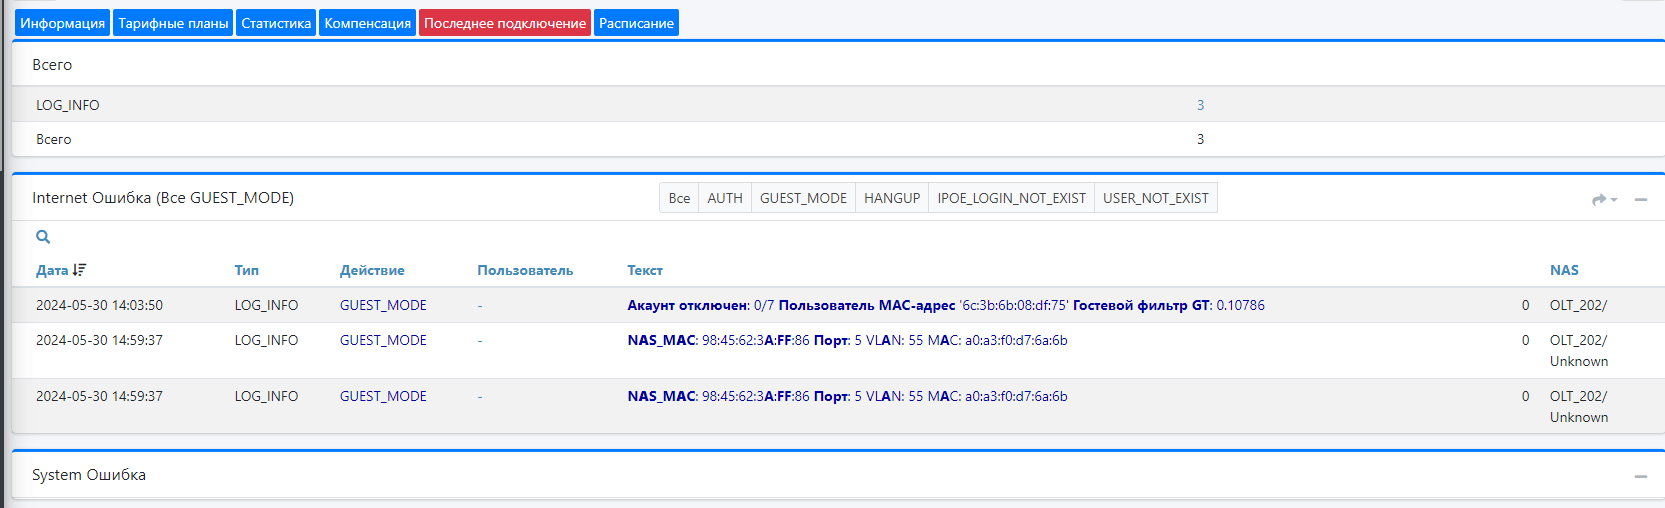This screenshot has height=508, width=1665.
Task: Open the Статистика tab
Action: click(276, 23)
